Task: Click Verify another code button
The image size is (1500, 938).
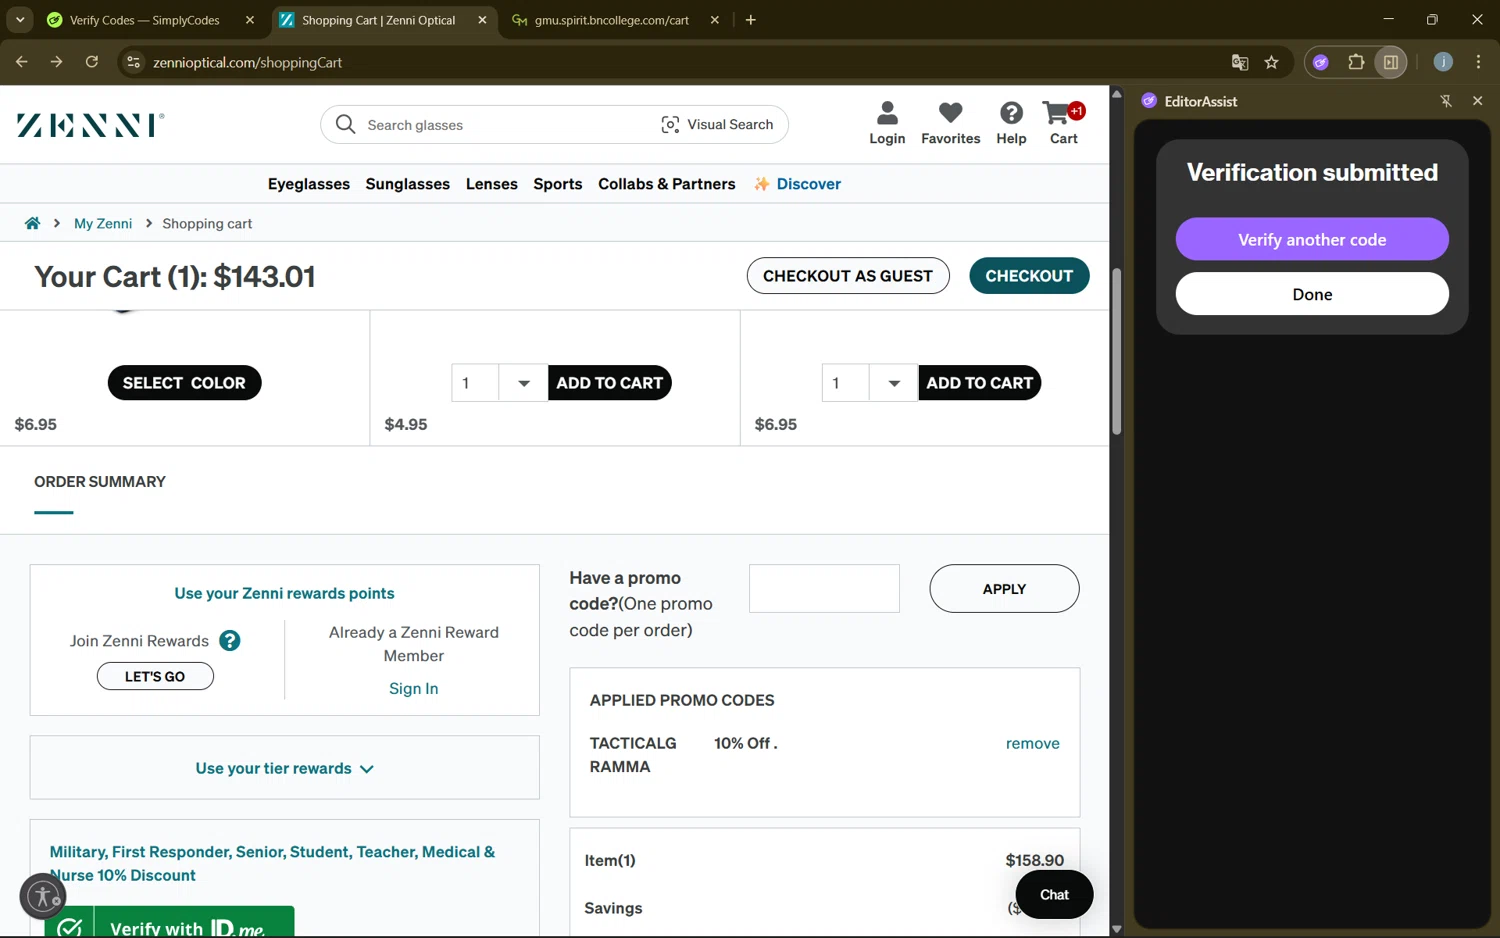Action: tap(1312, 239)
